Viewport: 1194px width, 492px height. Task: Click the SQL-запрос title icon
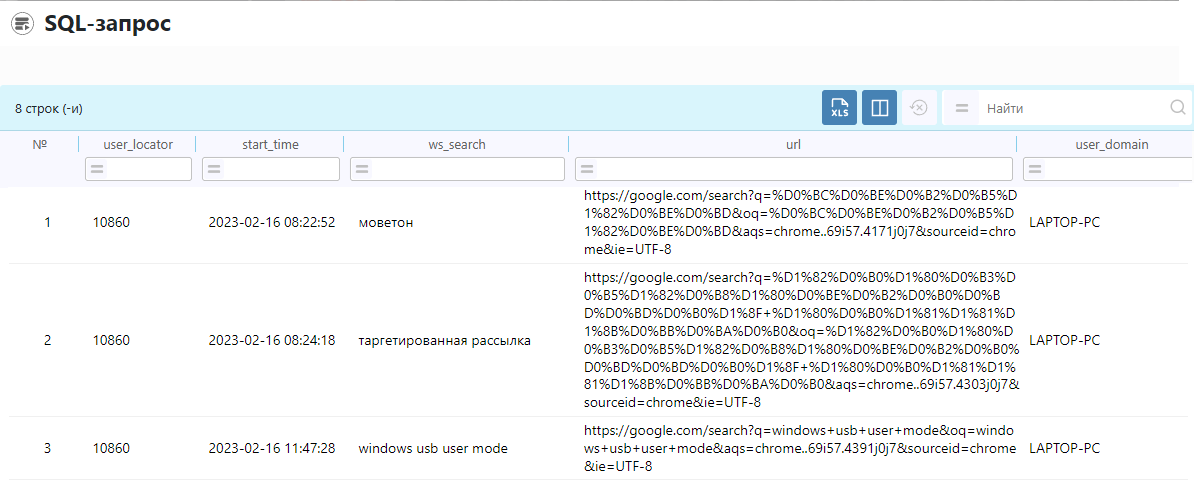pos(22,25)
